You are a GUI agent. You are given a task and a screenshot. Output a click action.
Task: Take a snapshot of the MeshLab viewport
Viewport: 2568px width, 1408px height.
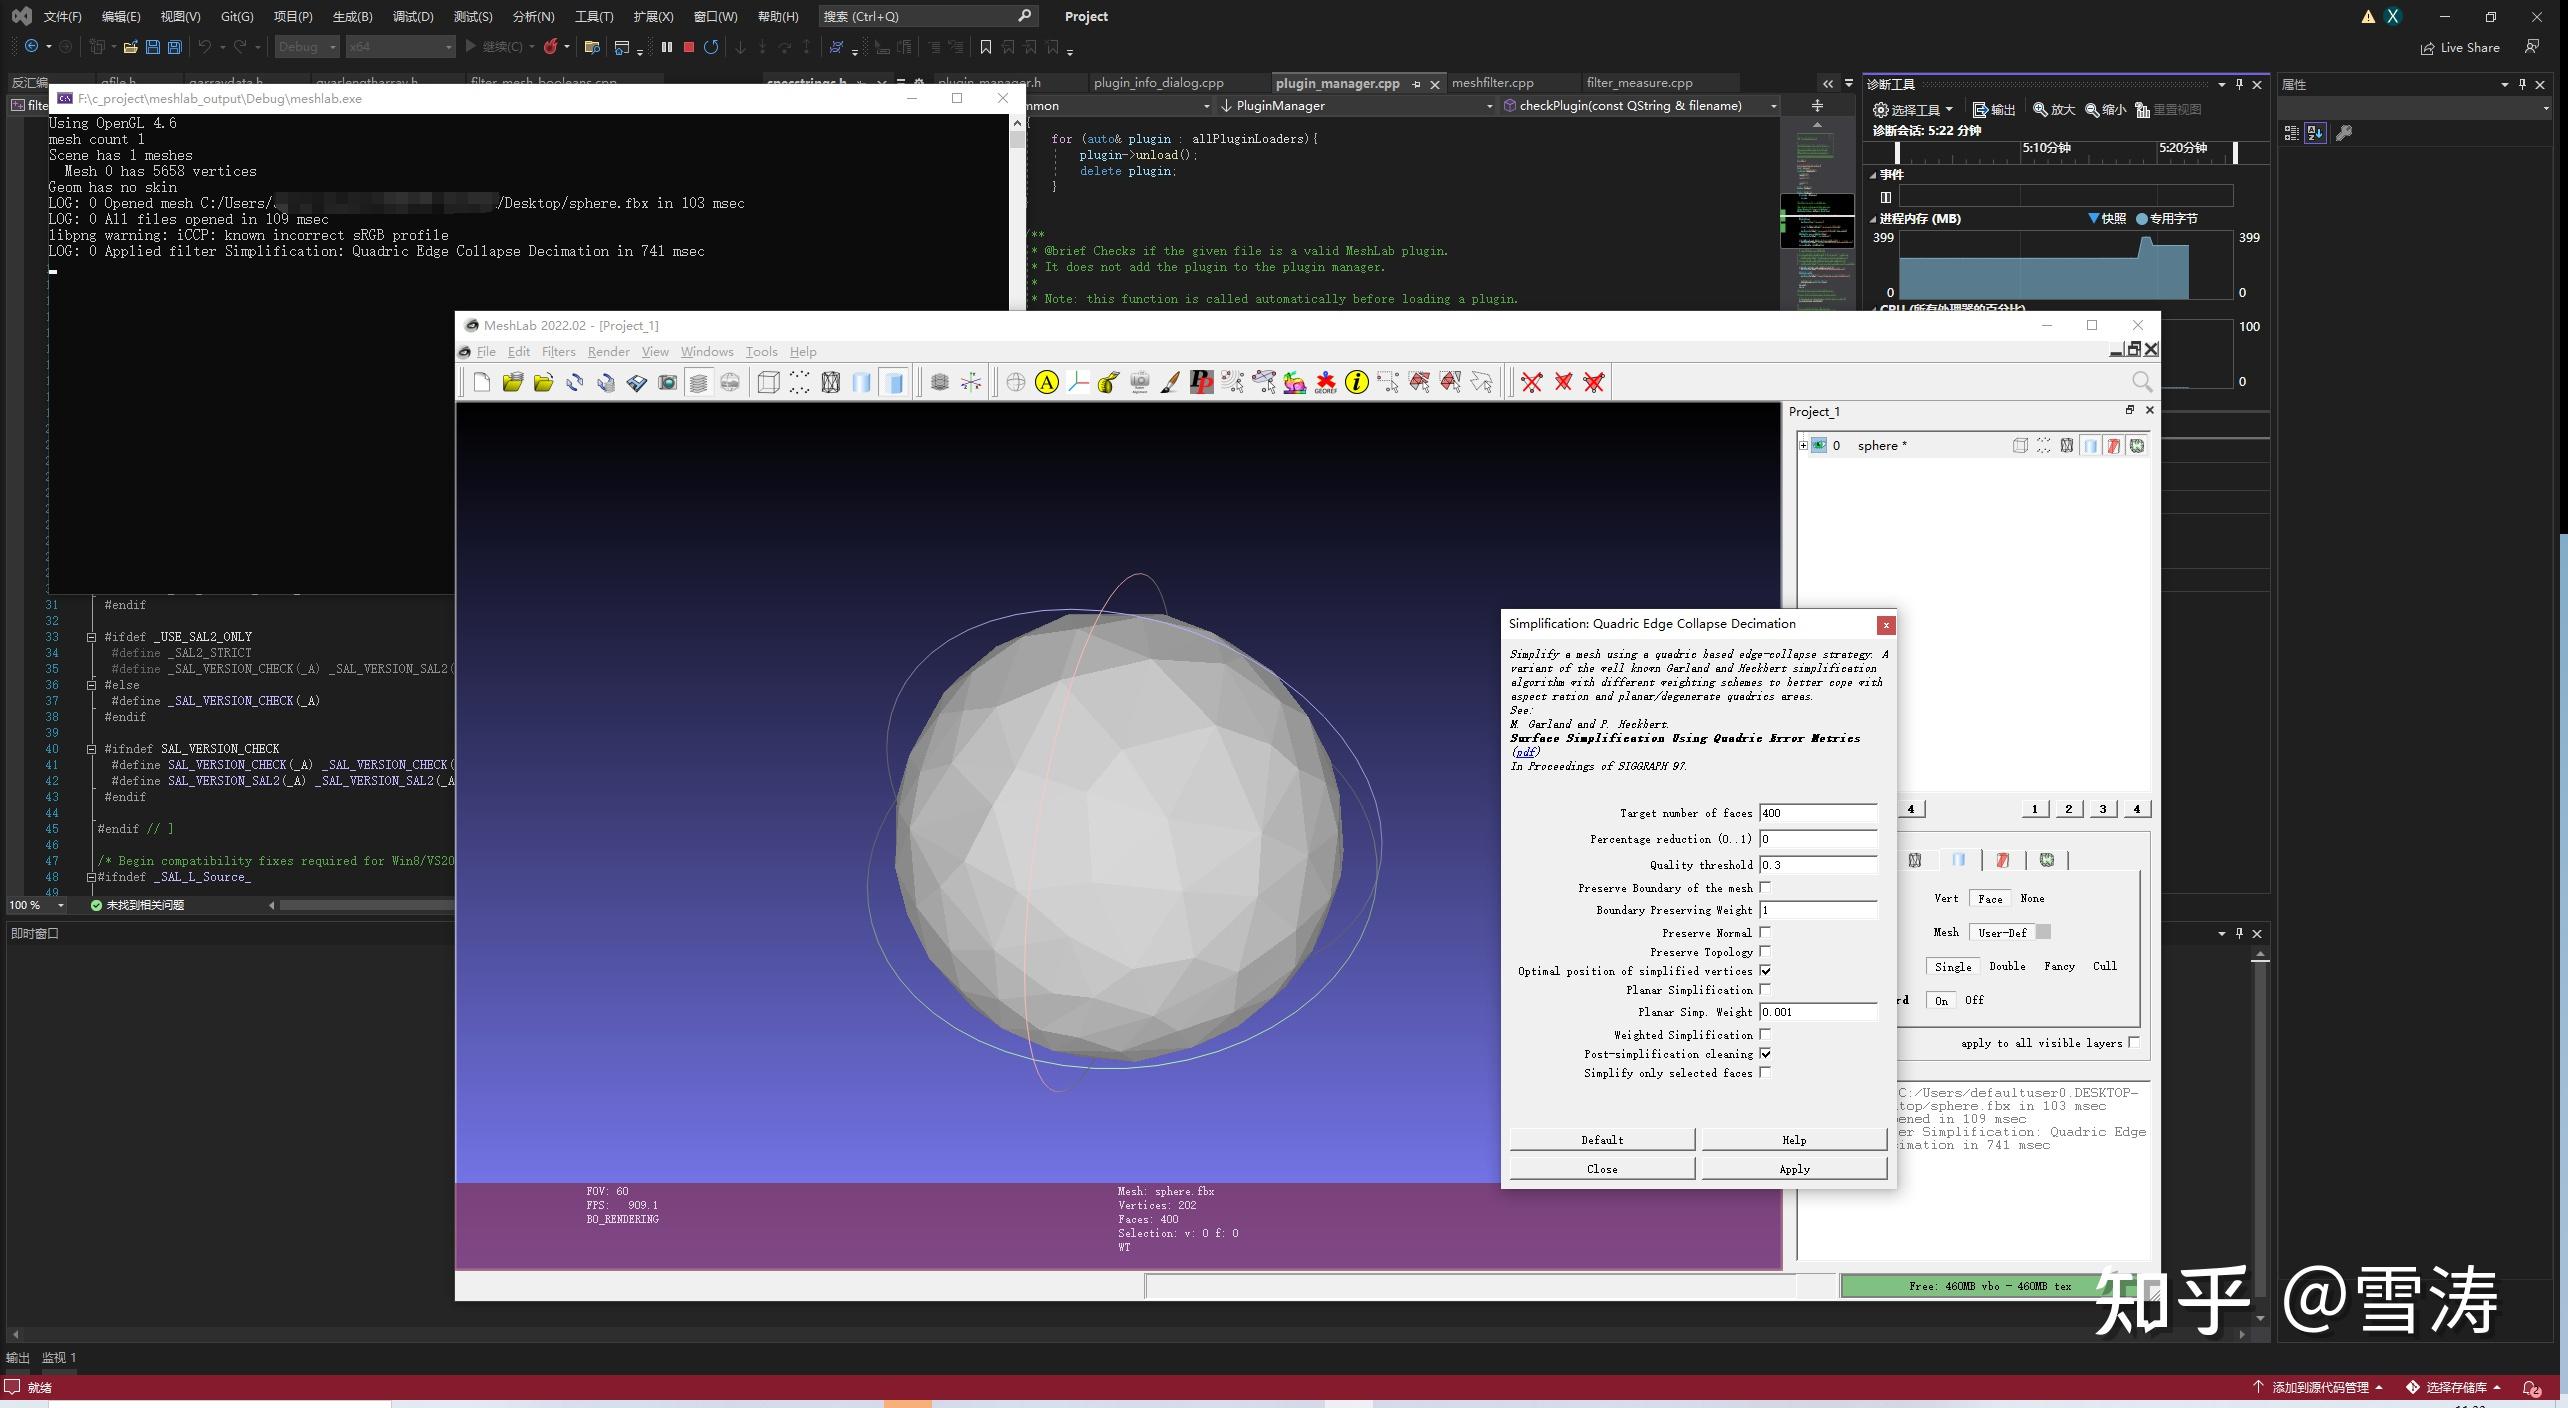[667, 382]
